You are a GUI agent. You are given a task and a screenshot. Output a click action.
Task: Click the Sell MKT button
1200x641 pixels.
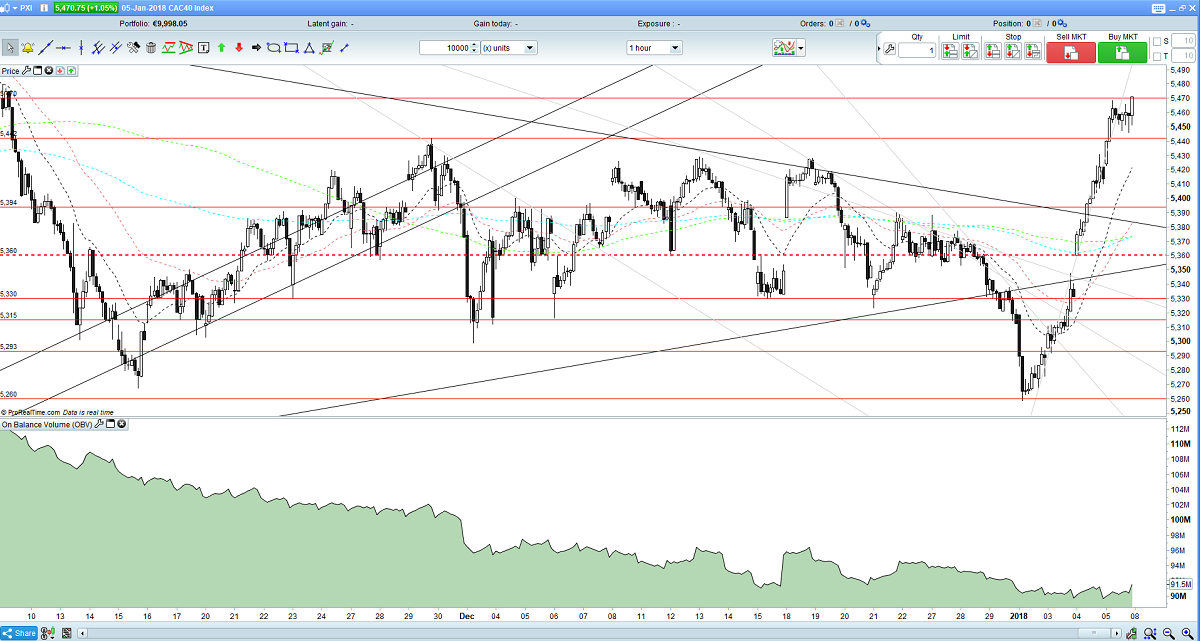click(x=1070, y=52)
